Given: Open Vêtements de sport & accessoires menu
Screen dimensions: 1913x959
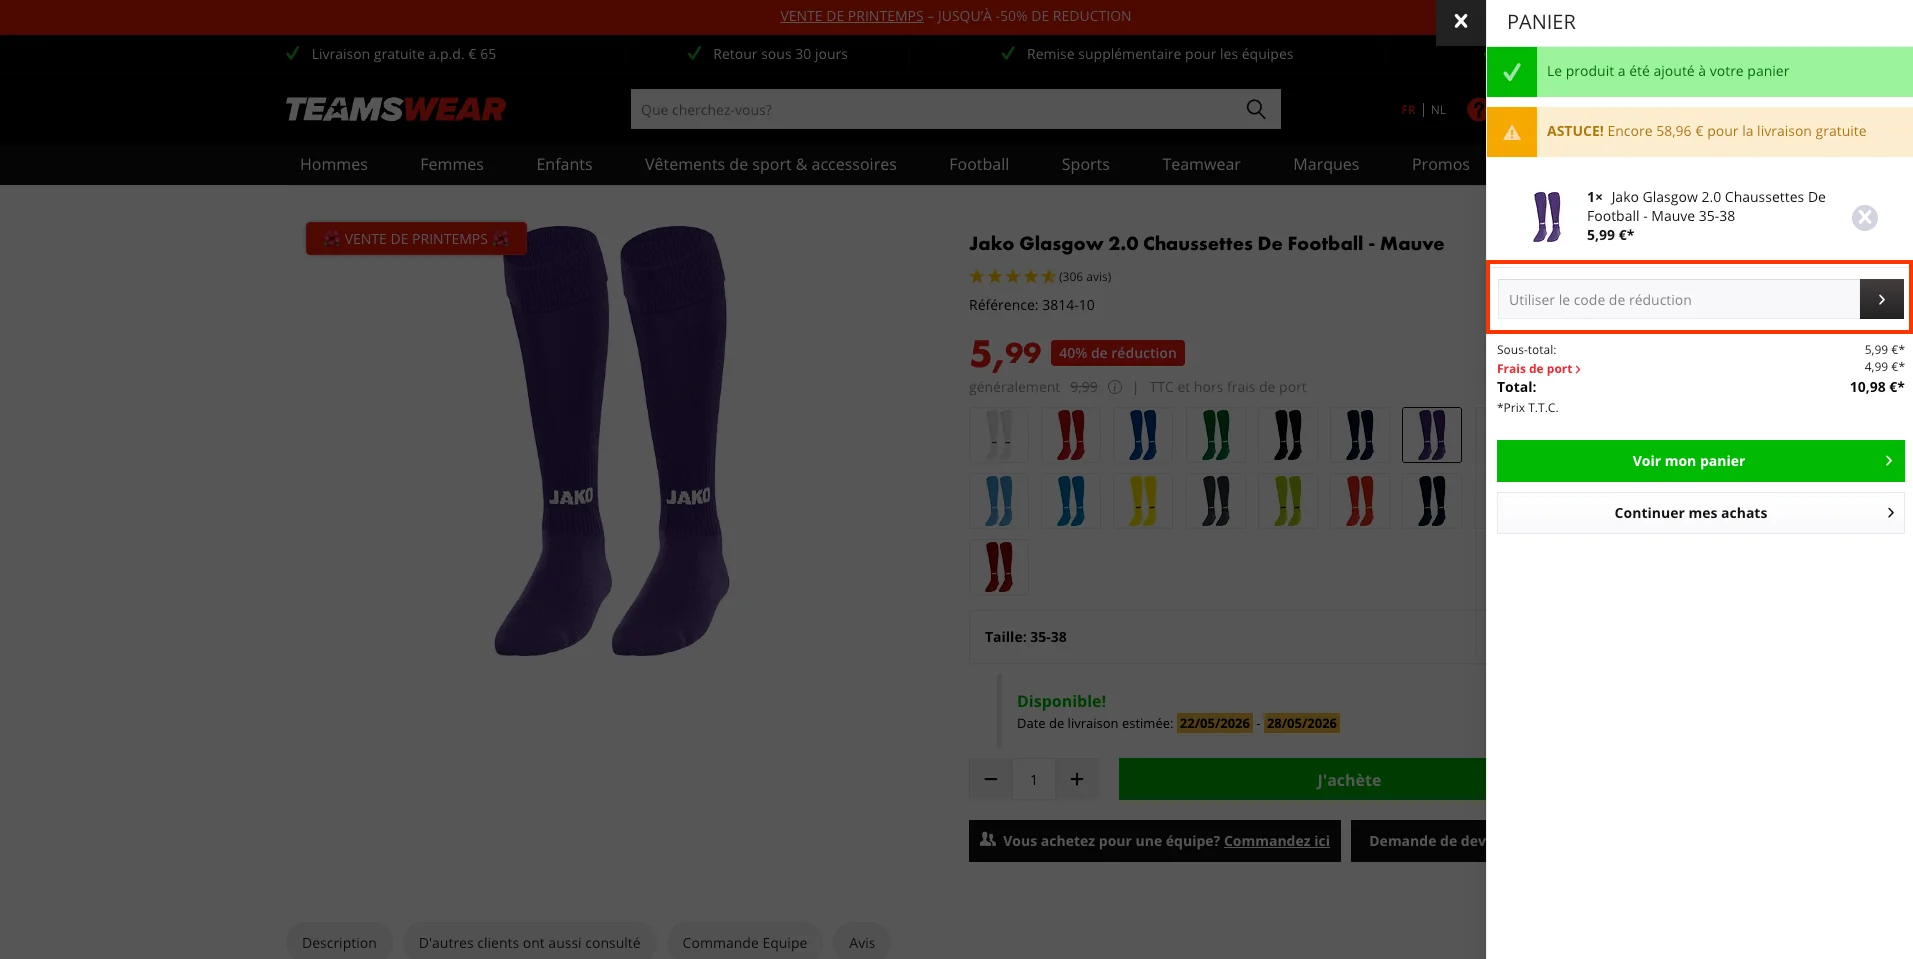Looking at the screenshot, I should click(770, 164).
